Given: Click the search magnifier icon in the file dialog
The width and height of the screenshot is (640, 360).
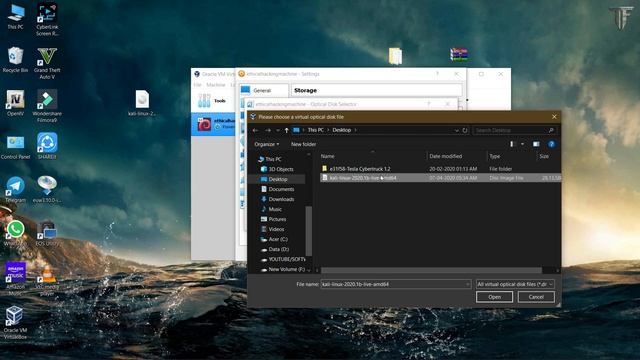Looking at the screenshot, I should click(551, 130).
